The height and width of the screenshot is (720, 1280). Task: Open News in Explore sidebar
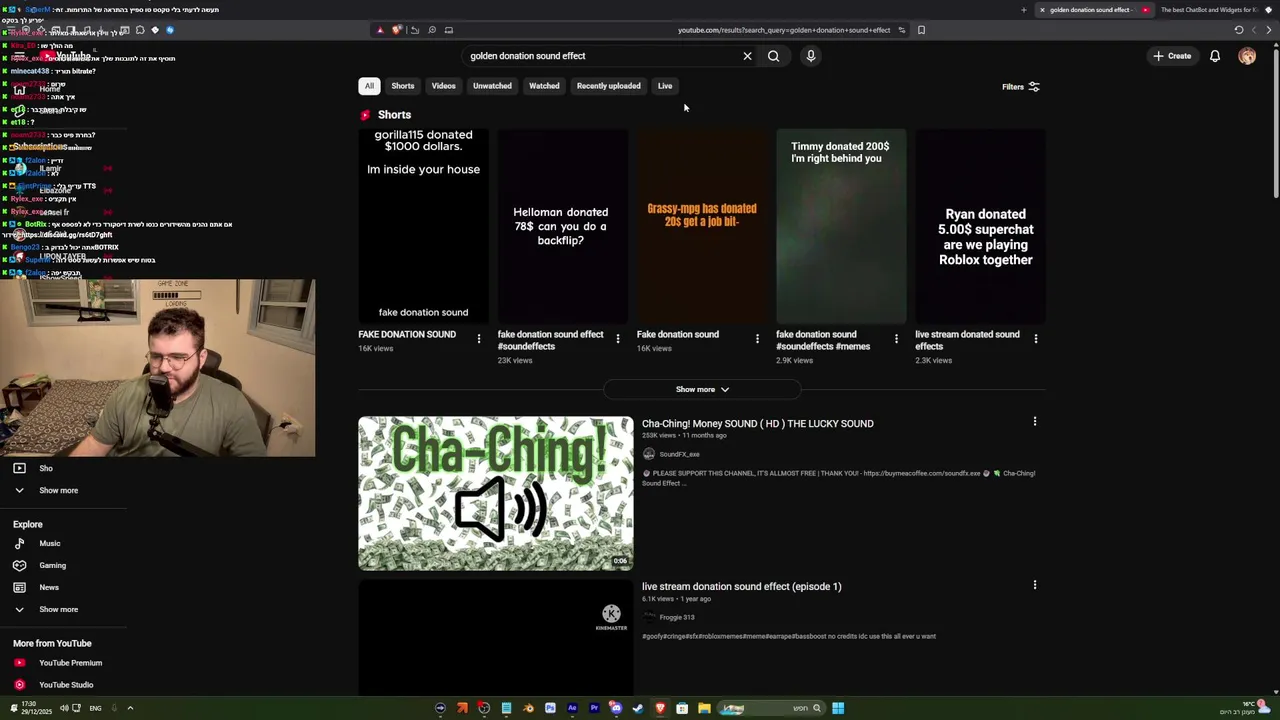pyautogui.click(x=49, y=588)
